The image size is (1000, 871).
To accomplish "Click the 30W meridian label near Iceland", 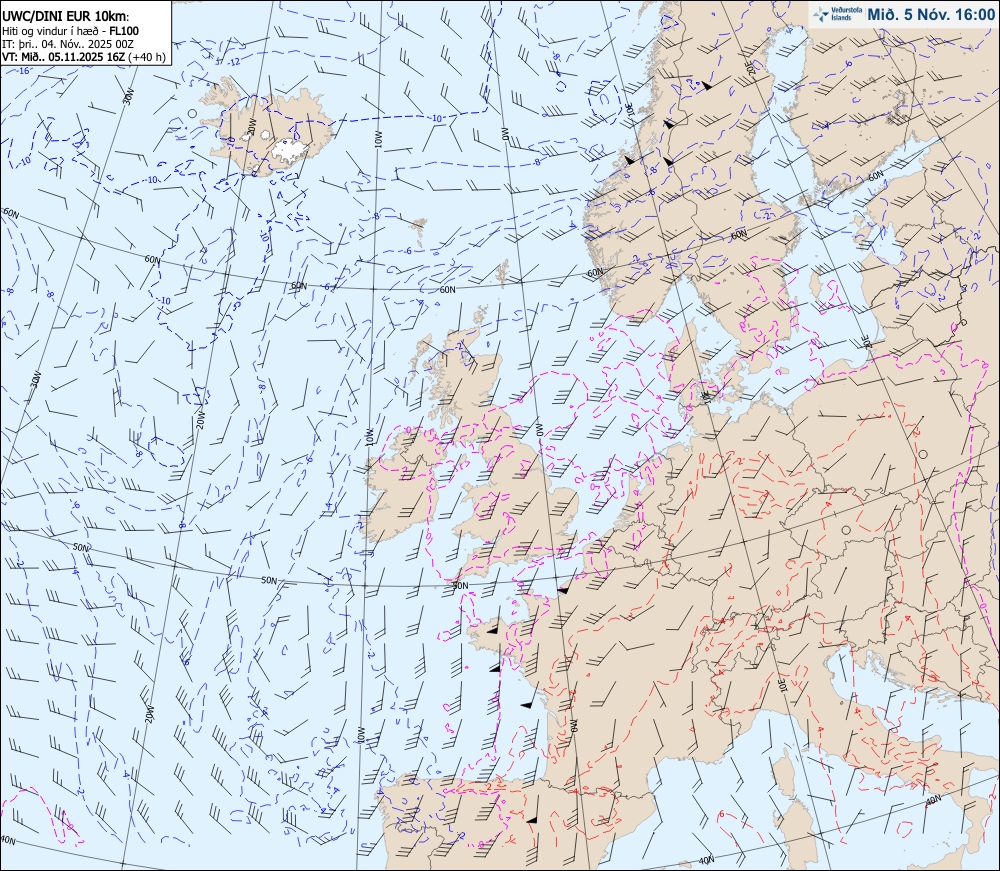I will 128,98.
